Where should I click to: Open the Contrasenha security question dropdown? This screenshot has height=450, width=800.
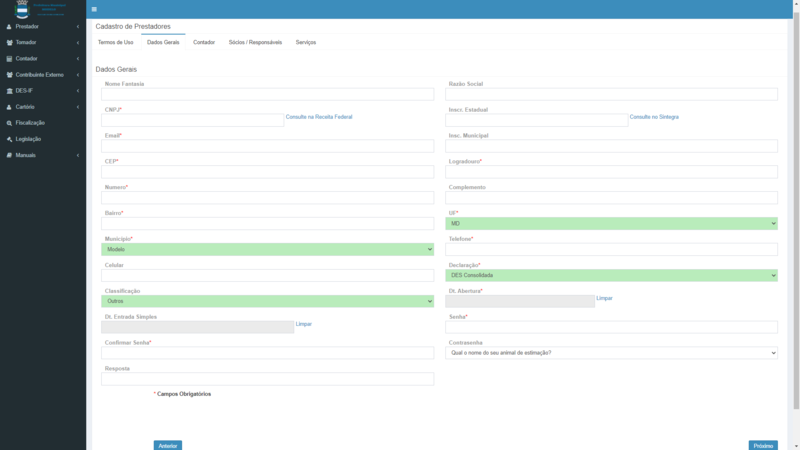coord(611,353)
